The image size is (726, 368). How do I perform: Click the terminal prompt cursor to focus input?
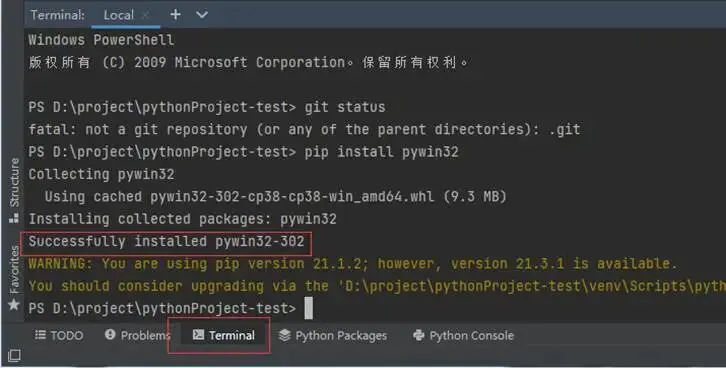(x=308, y=308)
